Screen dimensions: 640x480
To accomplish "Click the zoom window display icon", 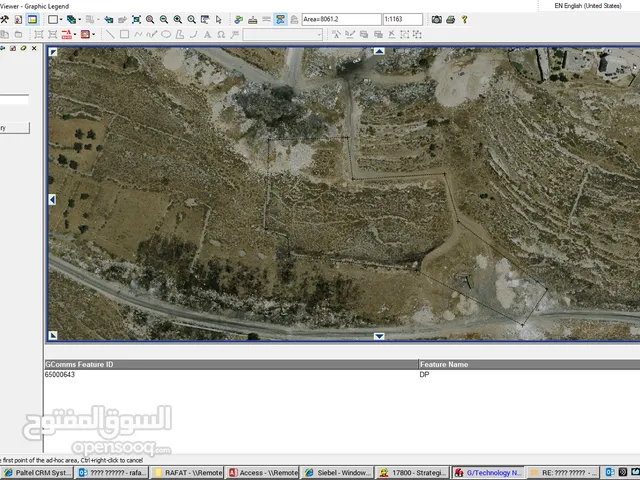I will click(x=205, y=19).
